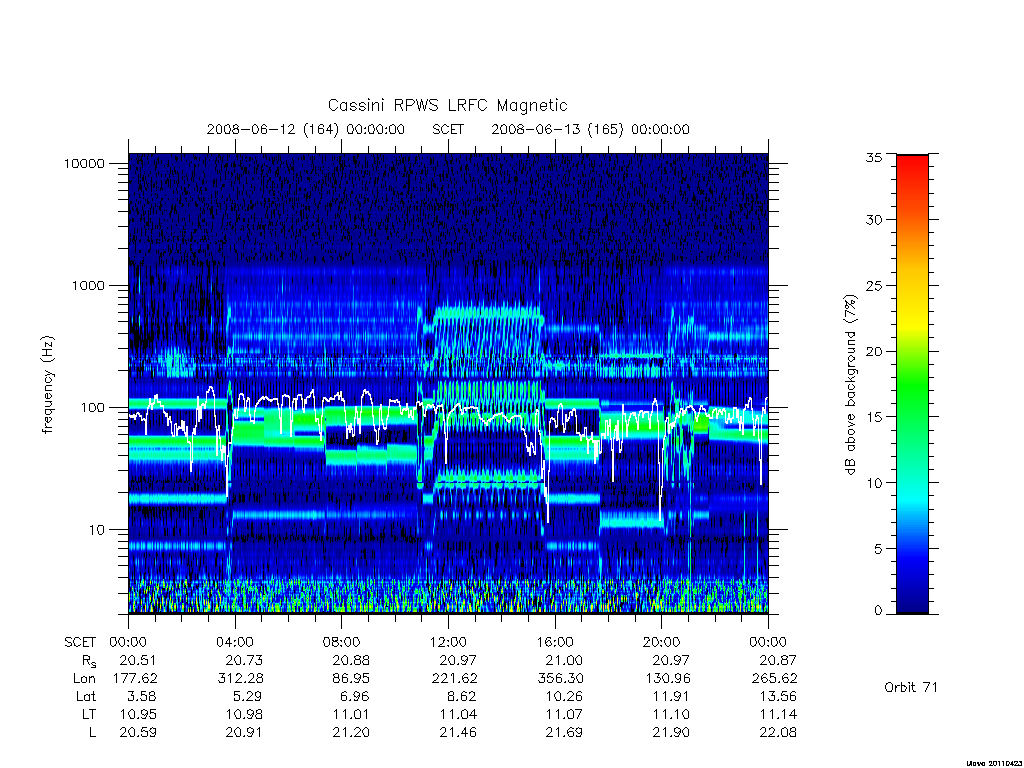This screenshot has width=1024, height=768.
Task: Click the Lon value 312.28
Action: click(x=240, y=679)
